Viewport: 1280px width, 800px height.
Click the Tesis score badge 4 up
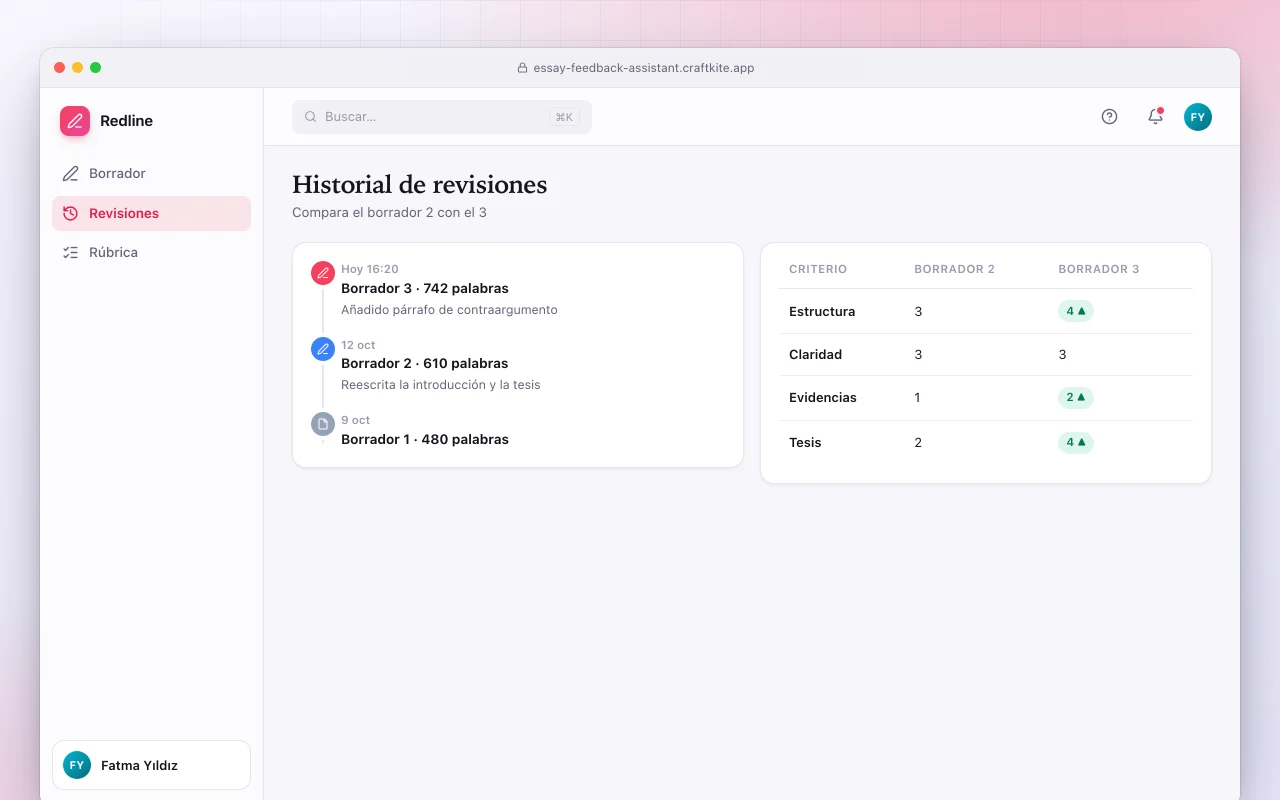1076,442
